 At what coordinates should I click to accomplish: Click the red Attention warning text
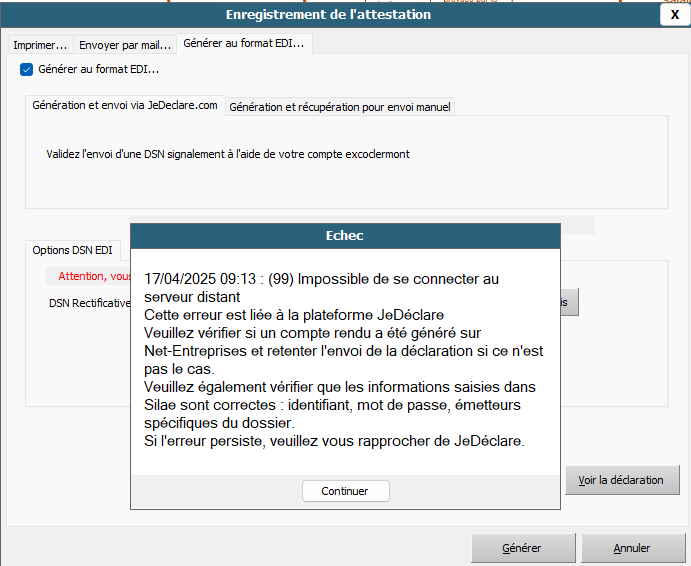pos(94,276)
